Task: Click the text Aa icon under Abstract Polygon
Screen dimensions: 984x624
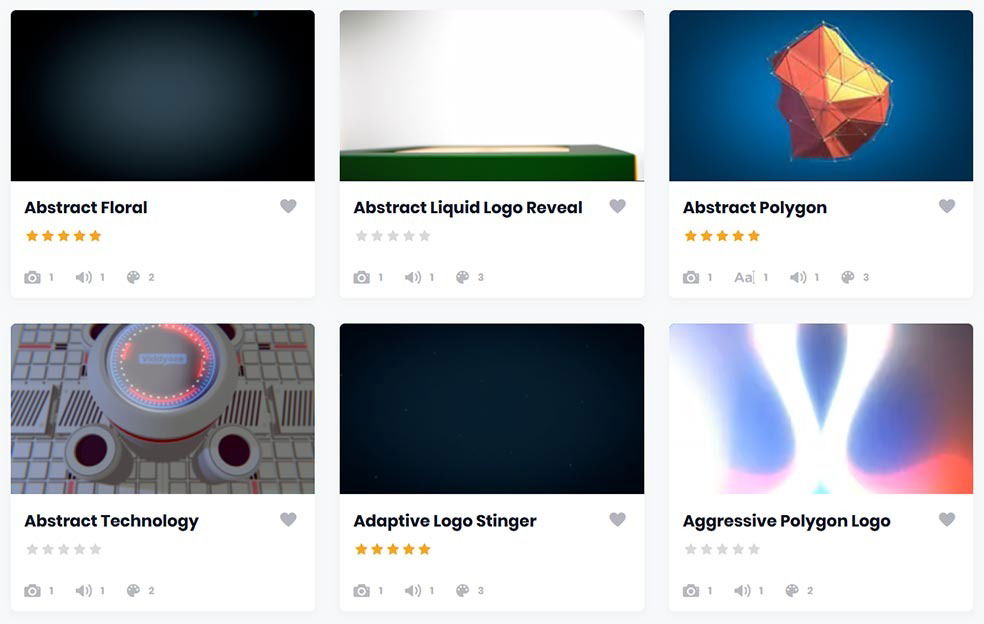Action: pos(744,277)
